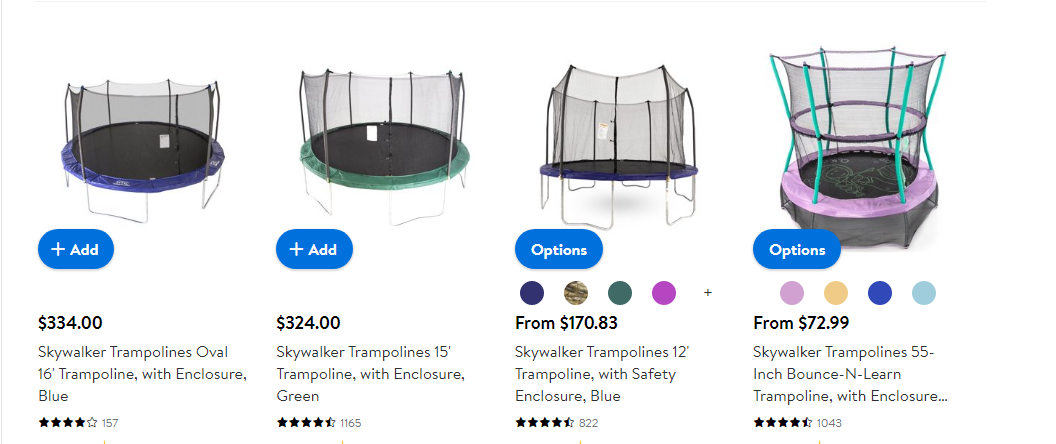Choose the camouflage color swatch

tap(576, 293)
